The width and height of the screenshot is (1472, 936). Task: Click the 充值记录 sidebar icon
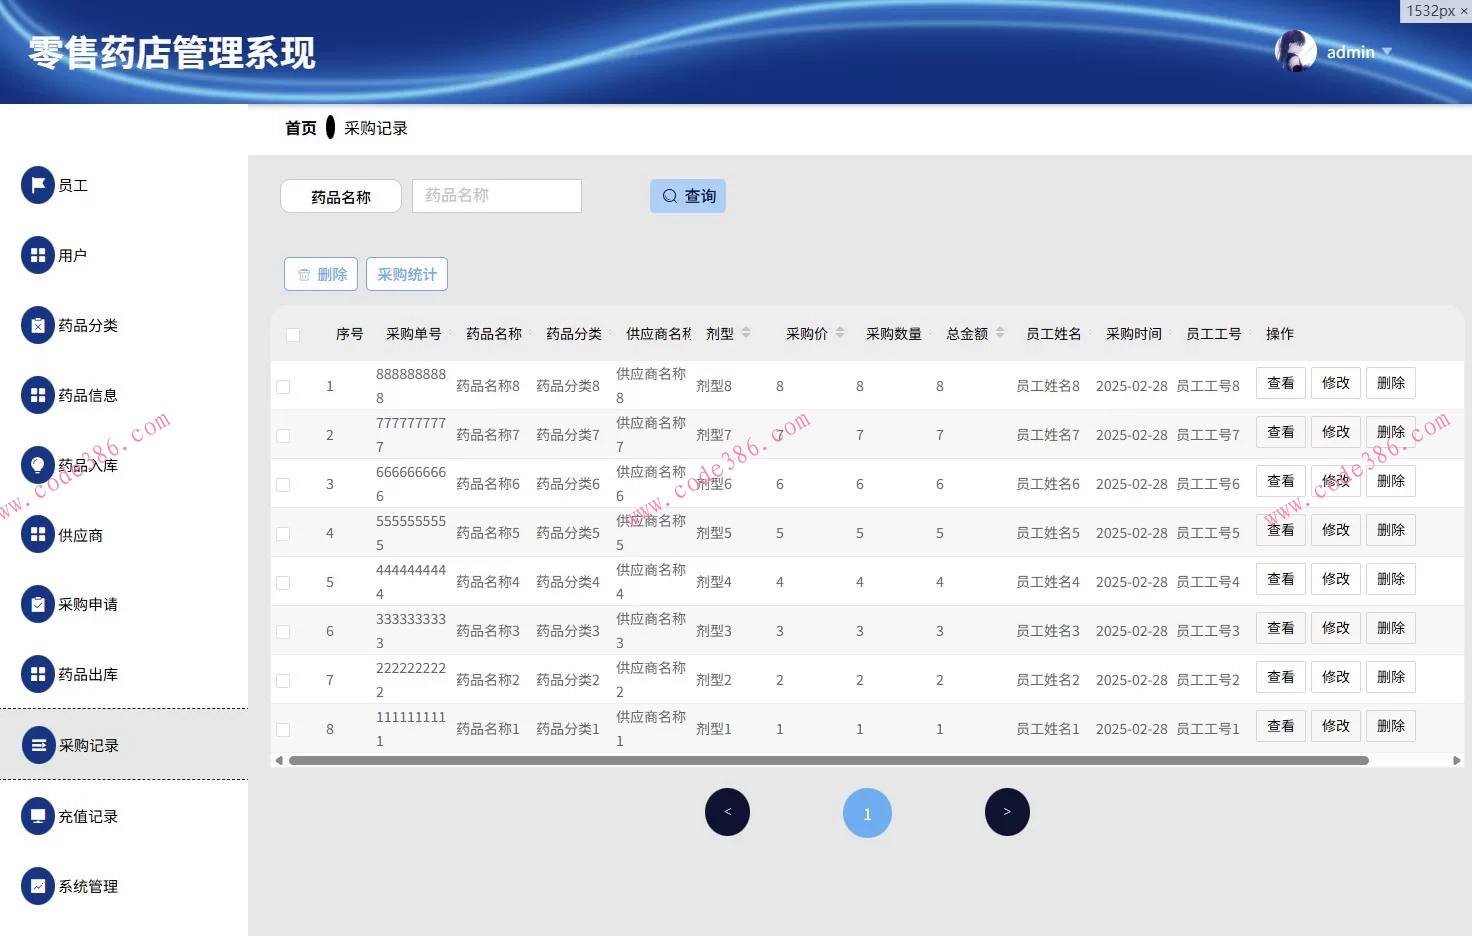pyautogui.click(x=37, y=816)
